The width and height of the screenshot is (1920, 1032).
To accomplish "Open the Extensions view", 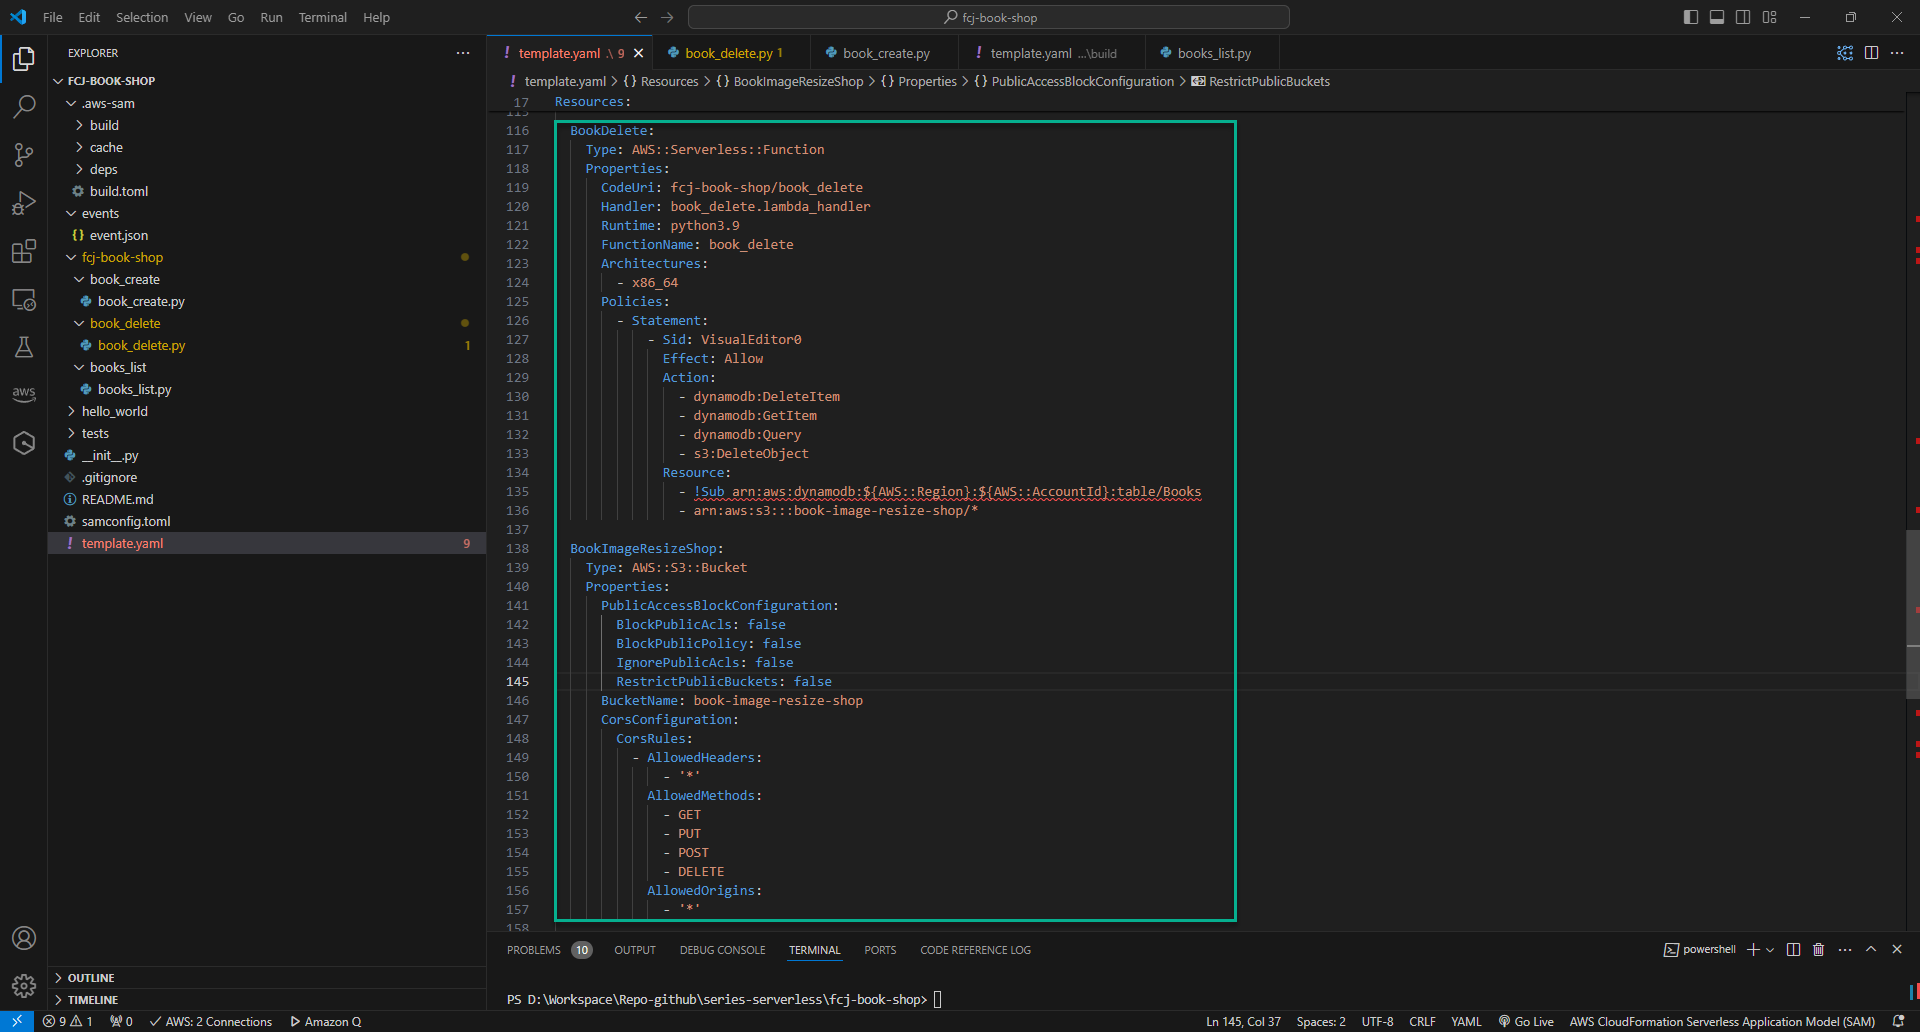I will tap(24, 251).
